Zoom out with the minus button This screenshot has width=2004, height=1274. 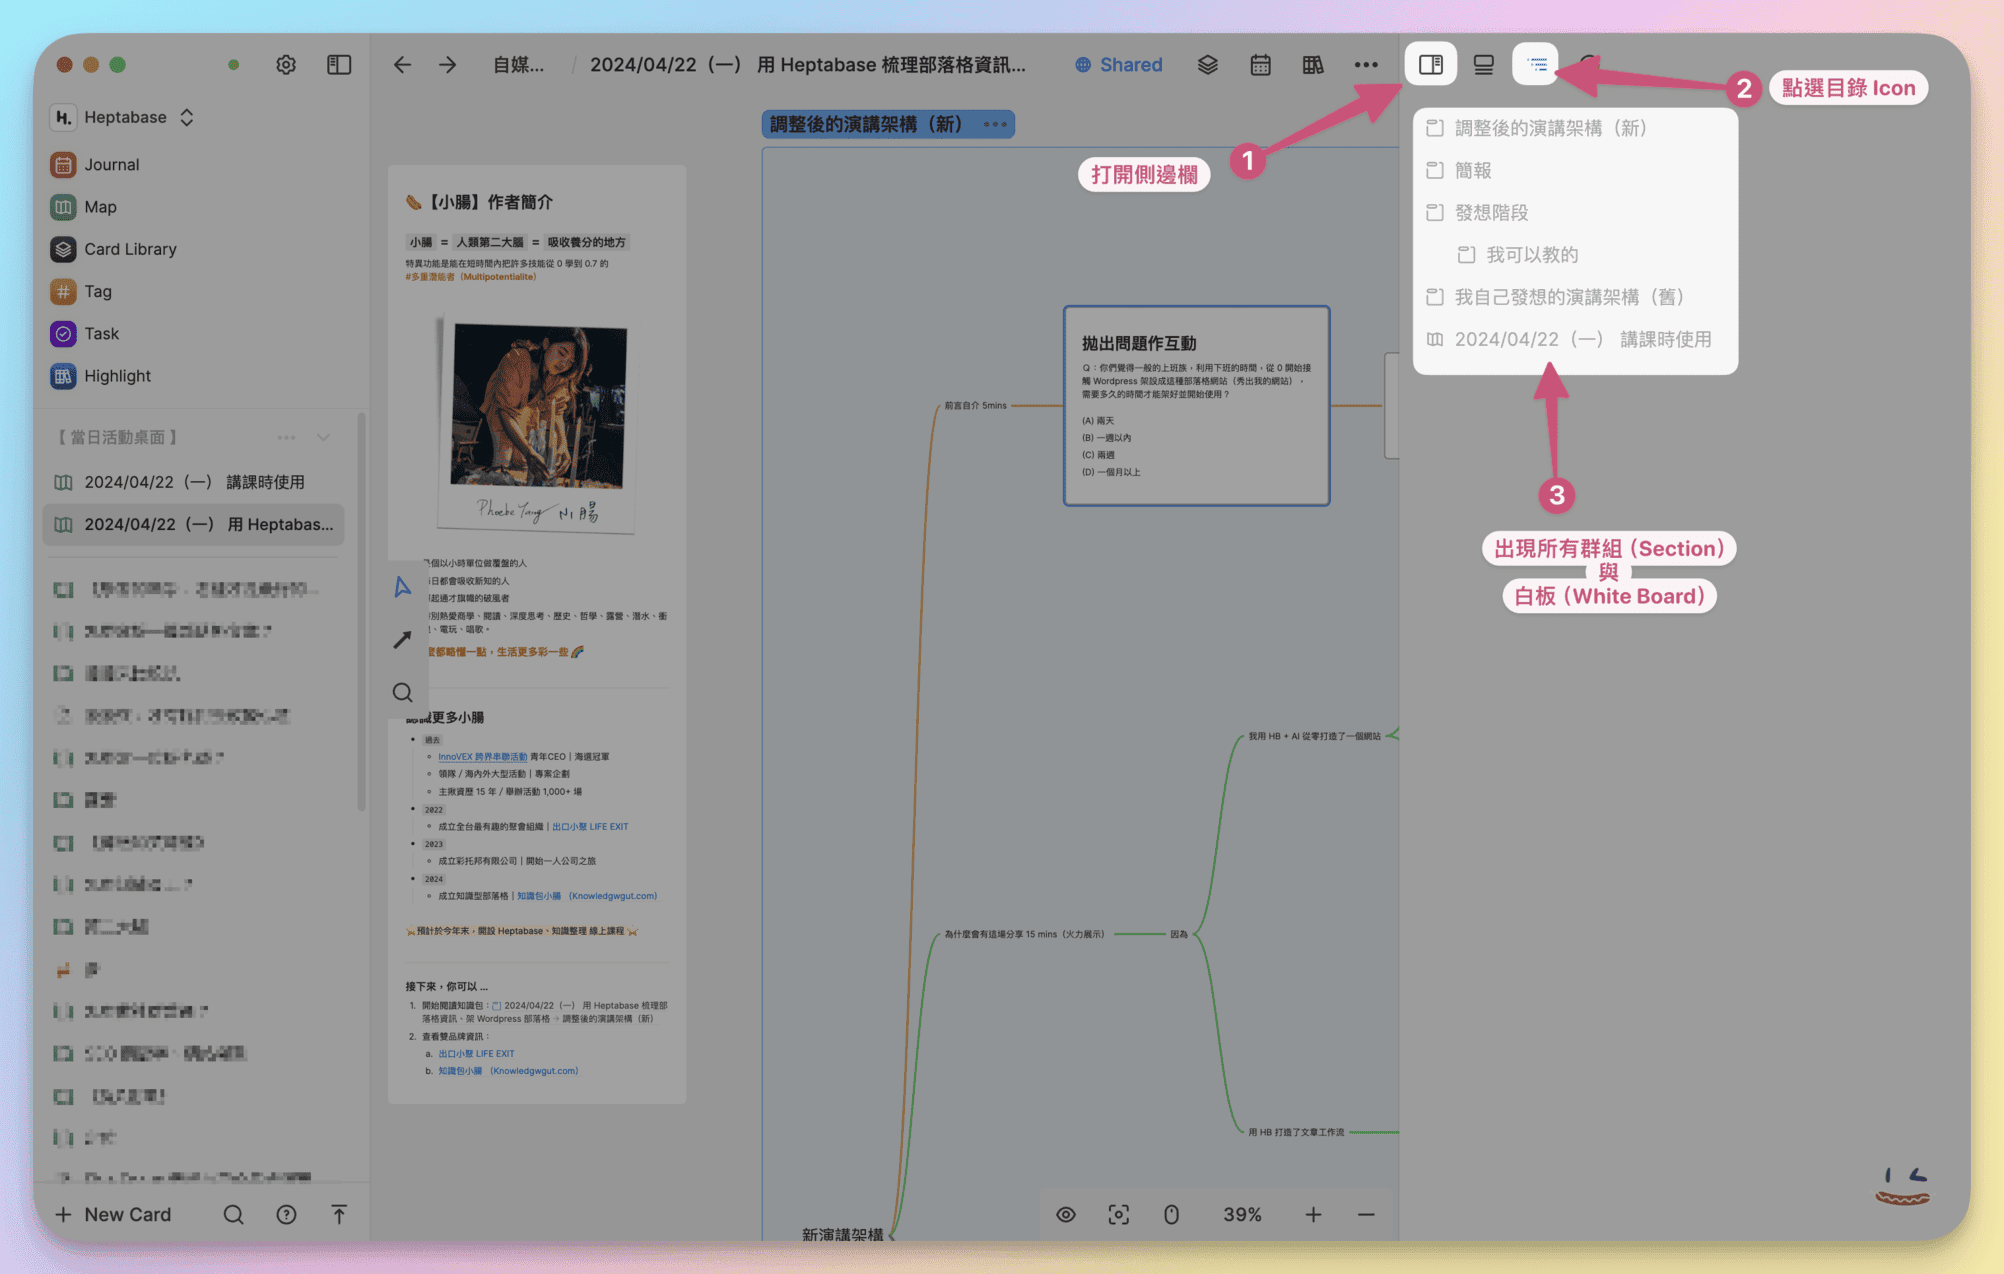[x=1366, y=1214]
